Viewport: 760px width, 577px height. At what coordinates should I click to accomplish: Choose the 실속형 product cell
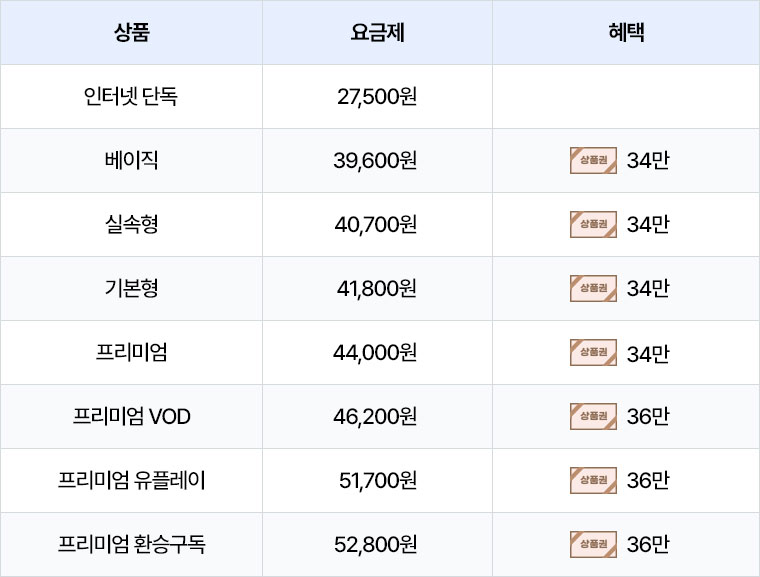pos(131,224)
